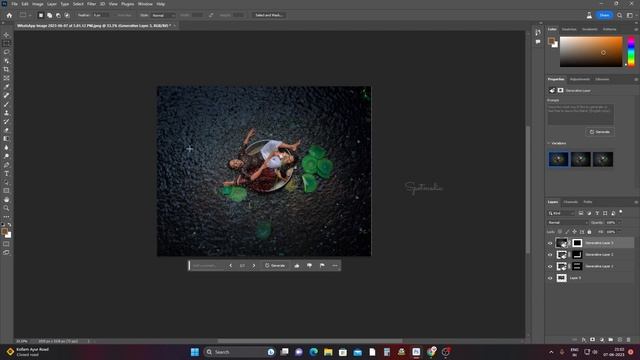Switch to the Swatches tab
The height and width of the screenshot is (360, 640).
[x=569, y=29]
